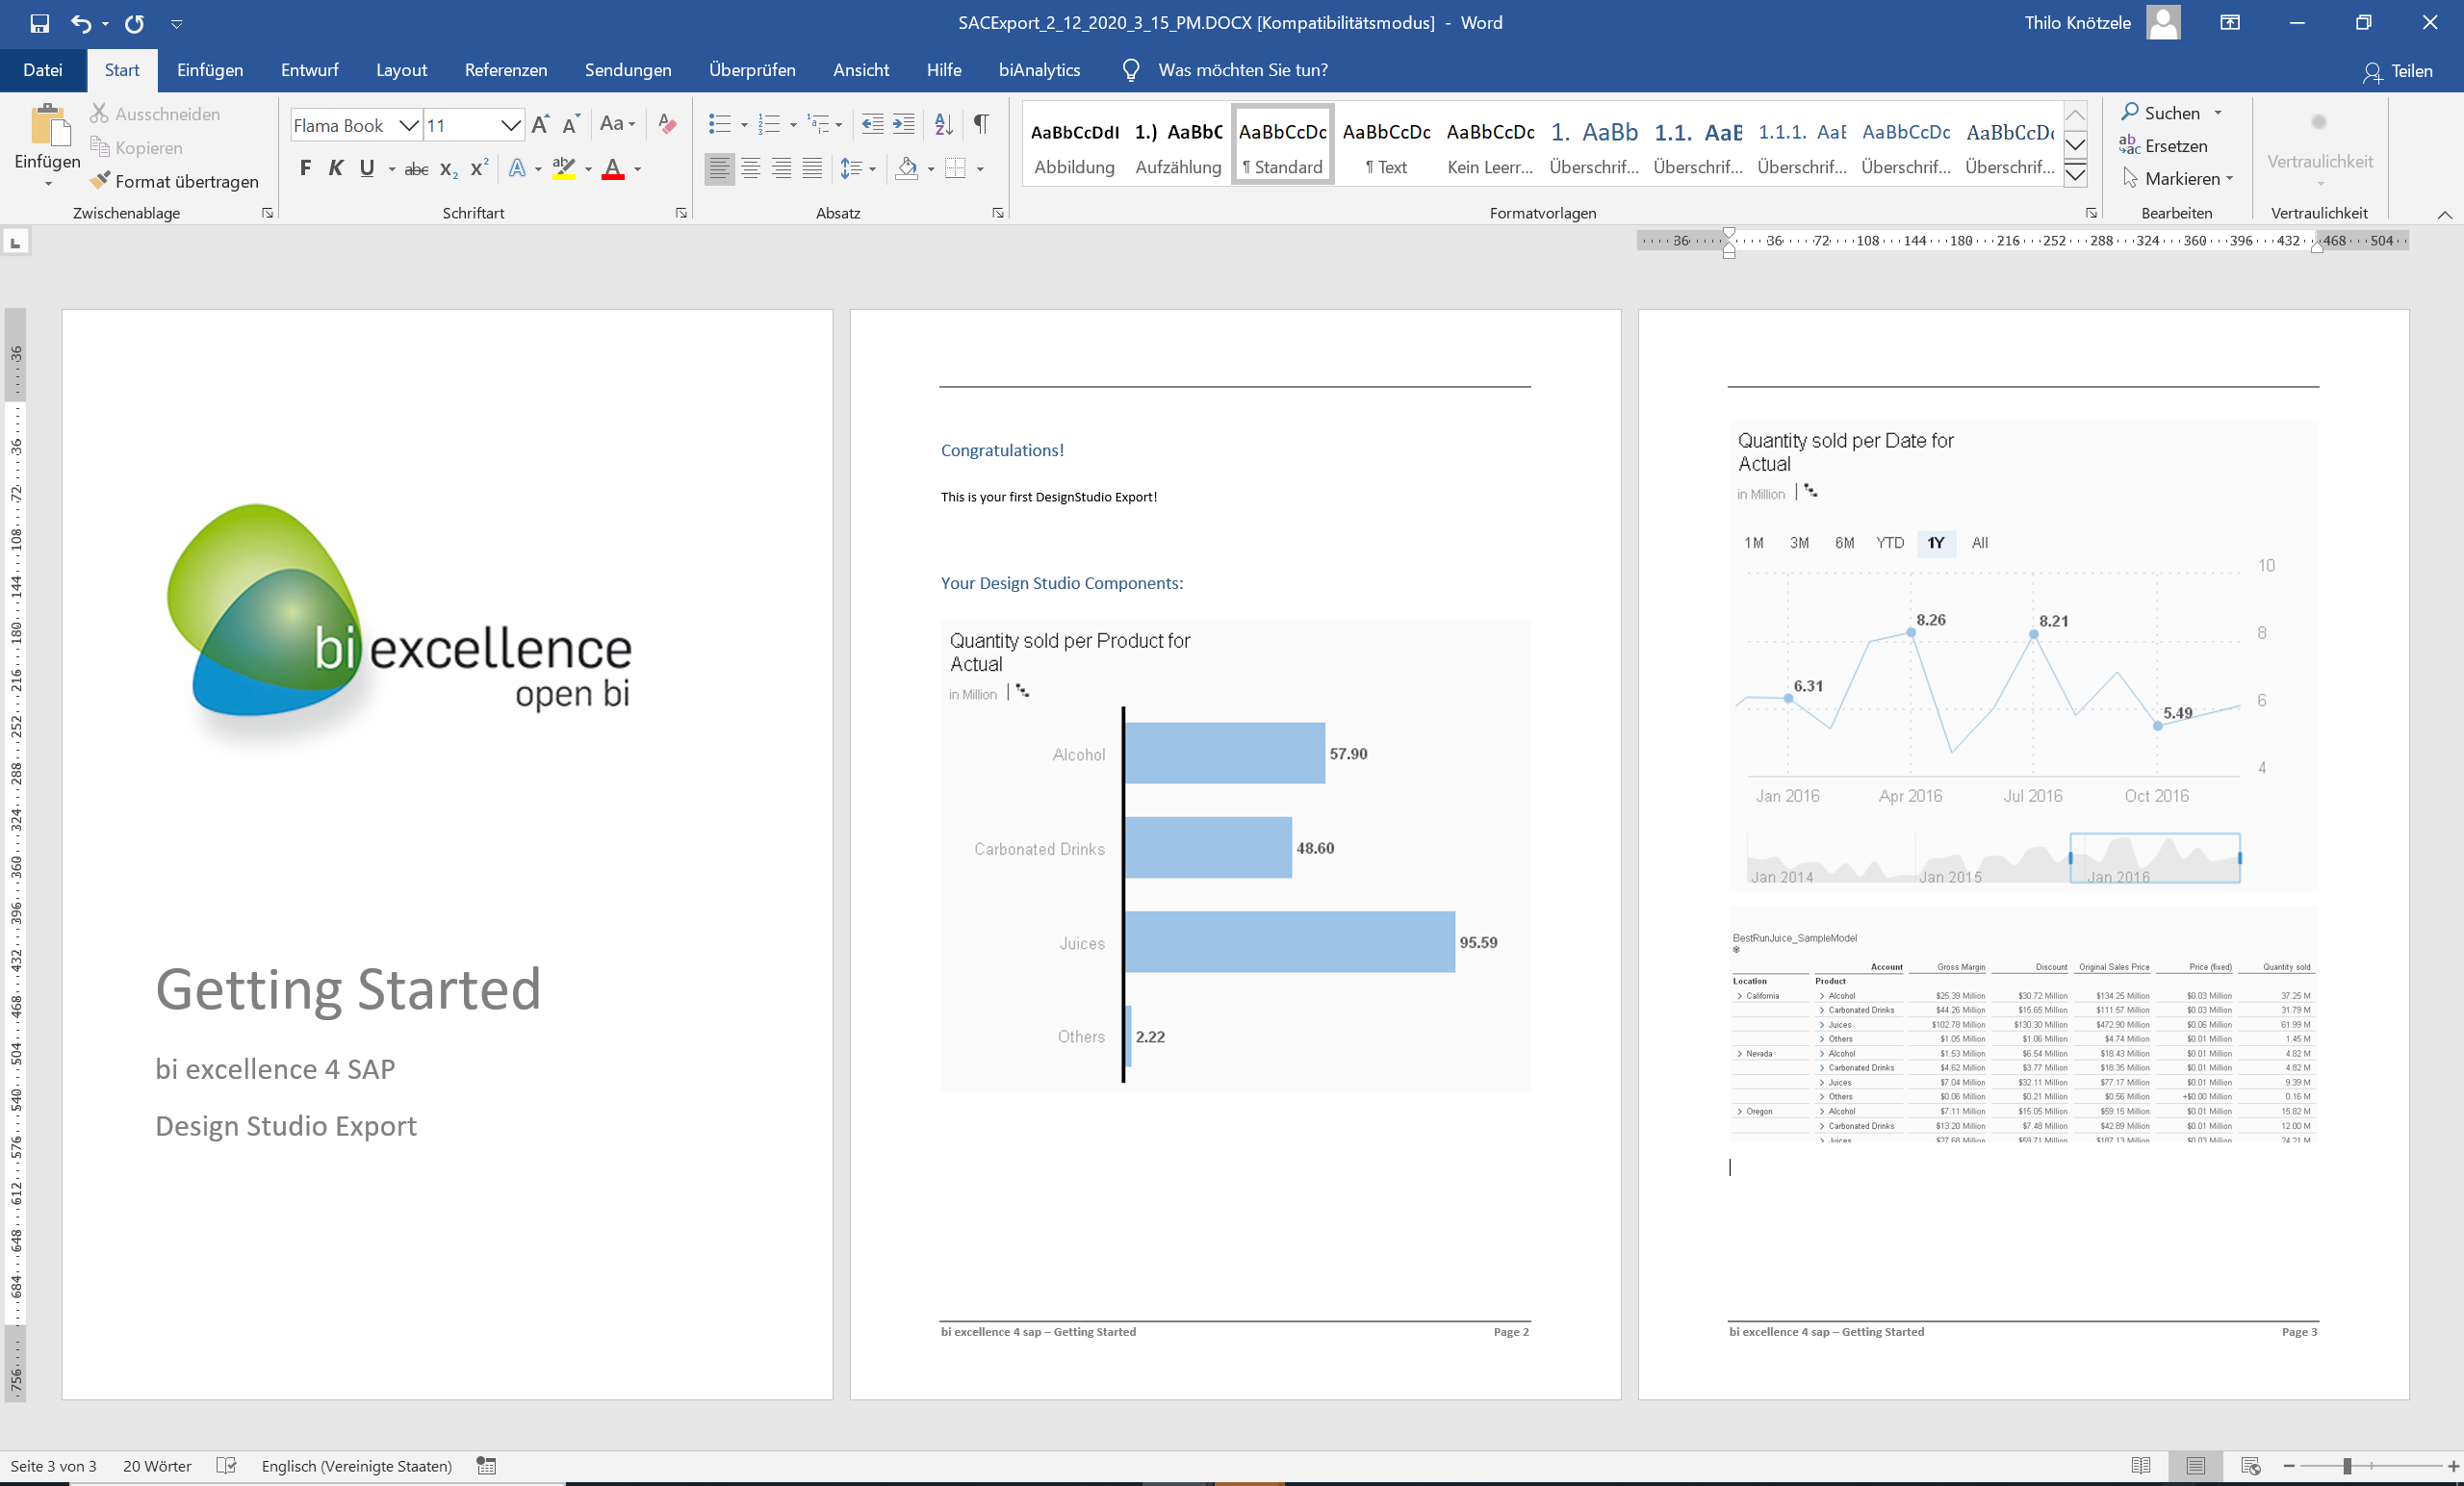Increase font size with the A-up icon
Viewport: 2464px width, 1486px height.
pos(540,125)
